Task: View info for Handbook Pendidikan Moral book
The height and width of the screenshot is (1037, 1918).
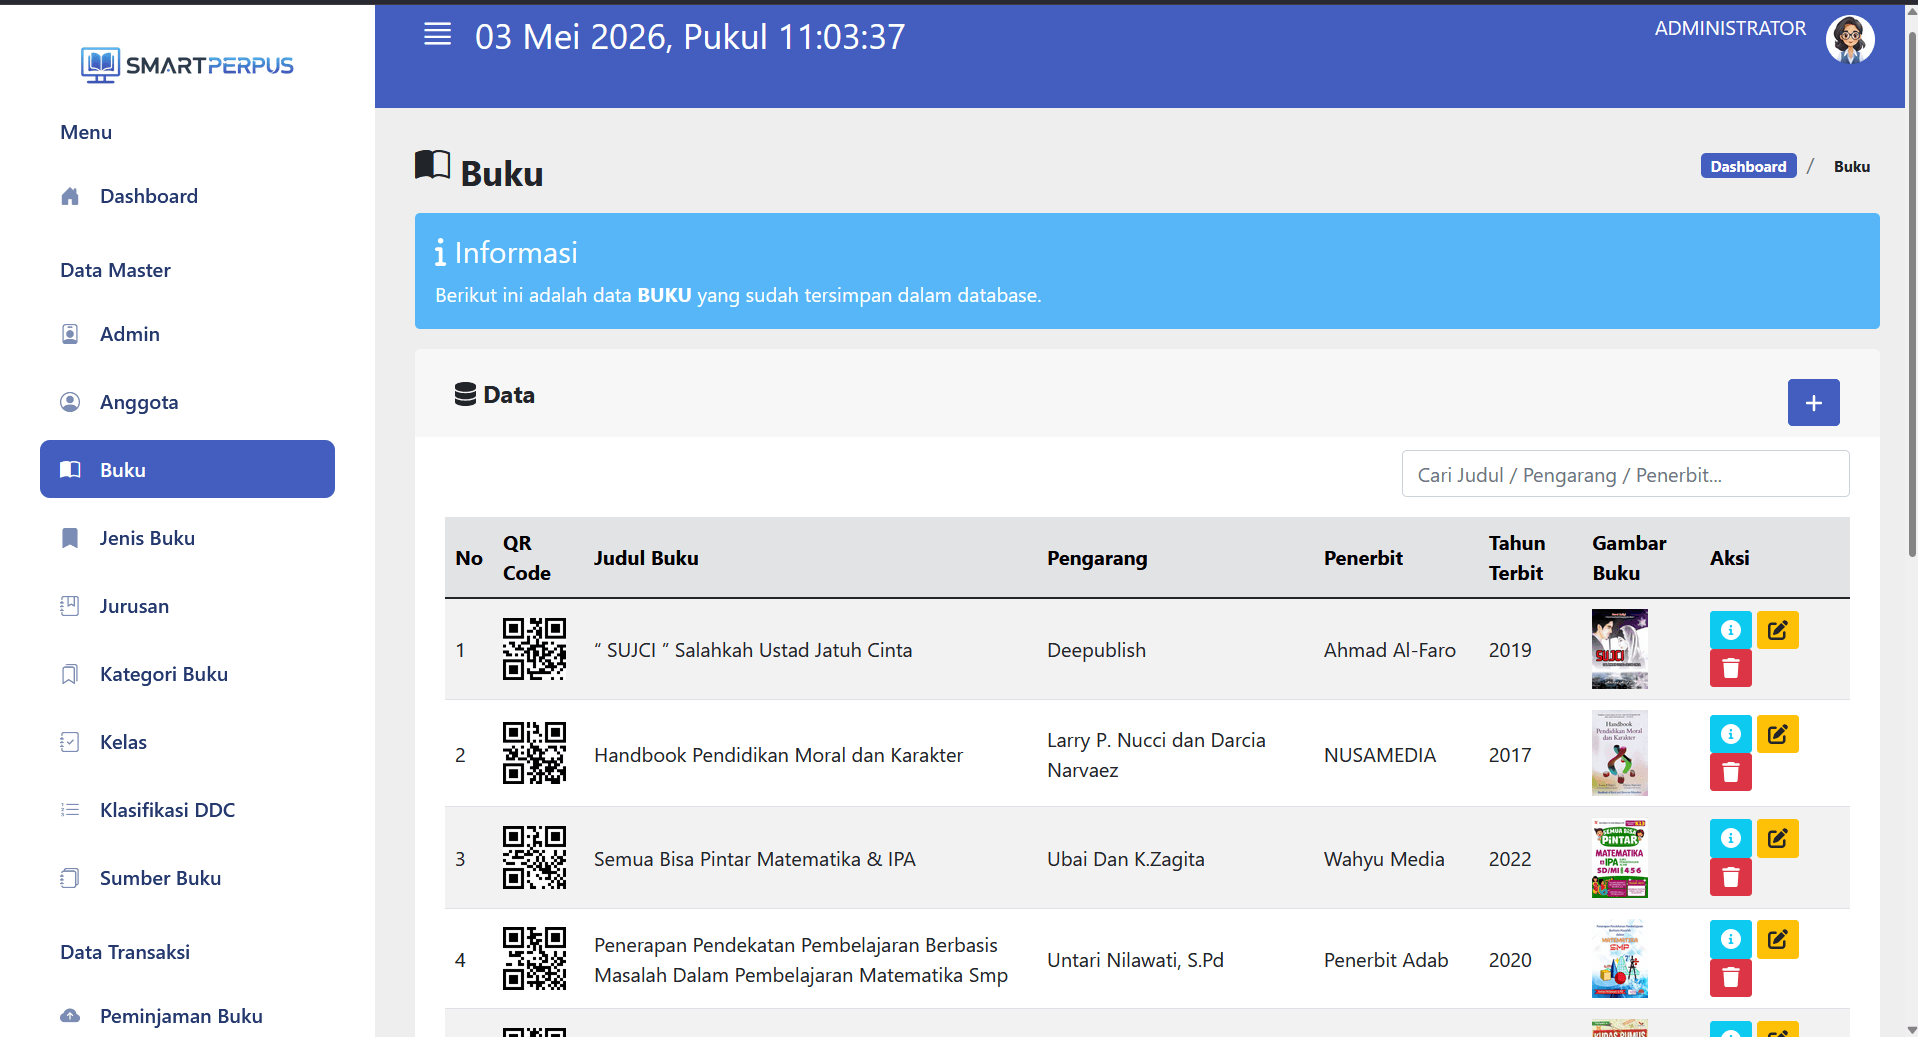Action: click(x=1730, y=734)
